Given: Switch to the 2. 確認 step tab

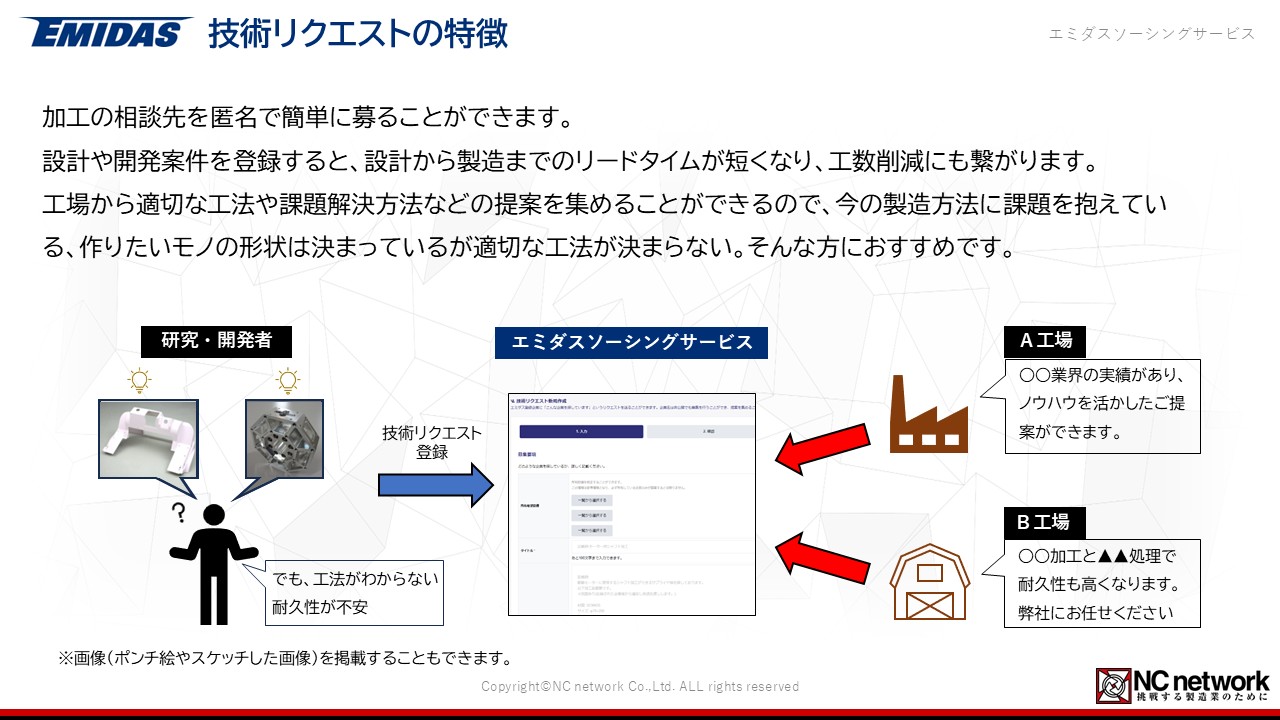Looking at the screenshot, I should tap(708, 431).
